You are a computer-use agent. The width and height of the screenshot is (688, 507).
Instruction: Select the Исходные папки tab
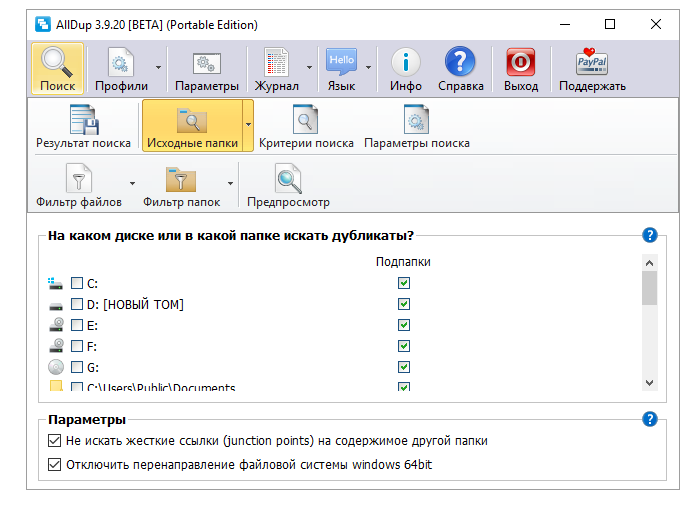192,126
